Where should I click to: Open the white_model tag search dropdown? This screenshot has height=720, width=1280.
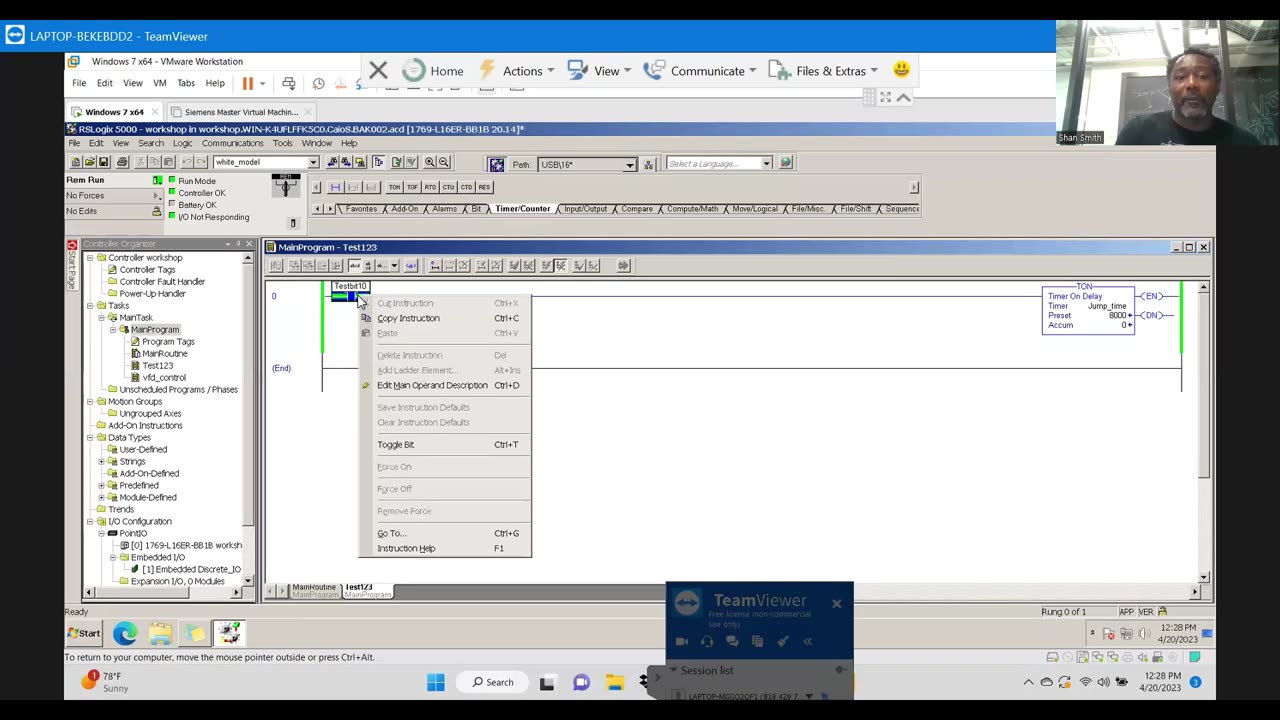pyautogui.click(x=313, y=162)
